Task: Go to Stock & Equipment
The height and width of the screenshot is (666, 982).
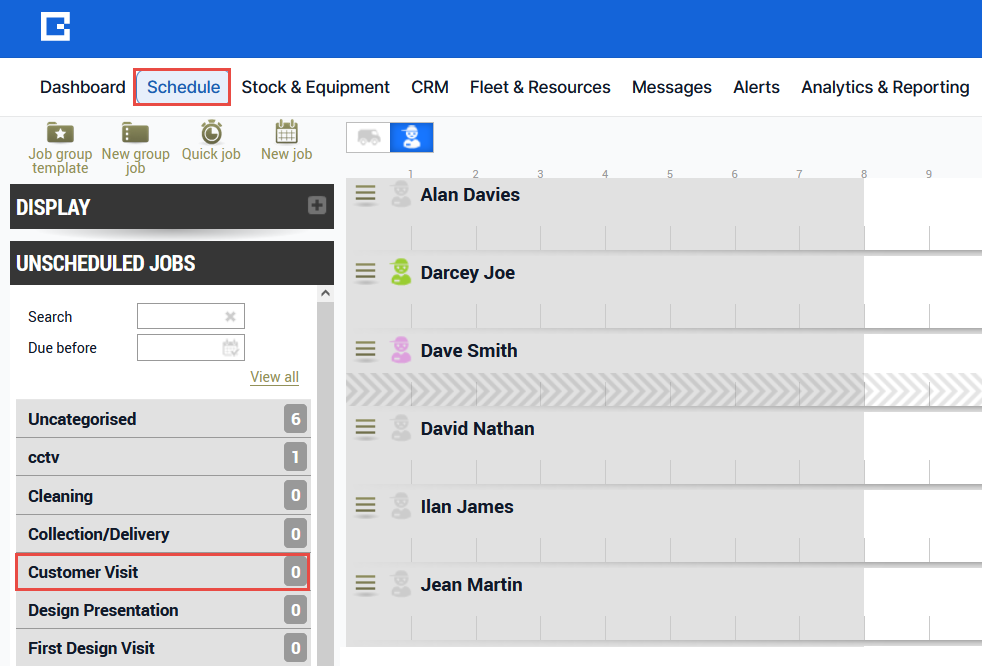Action: (x=316, y=87)
